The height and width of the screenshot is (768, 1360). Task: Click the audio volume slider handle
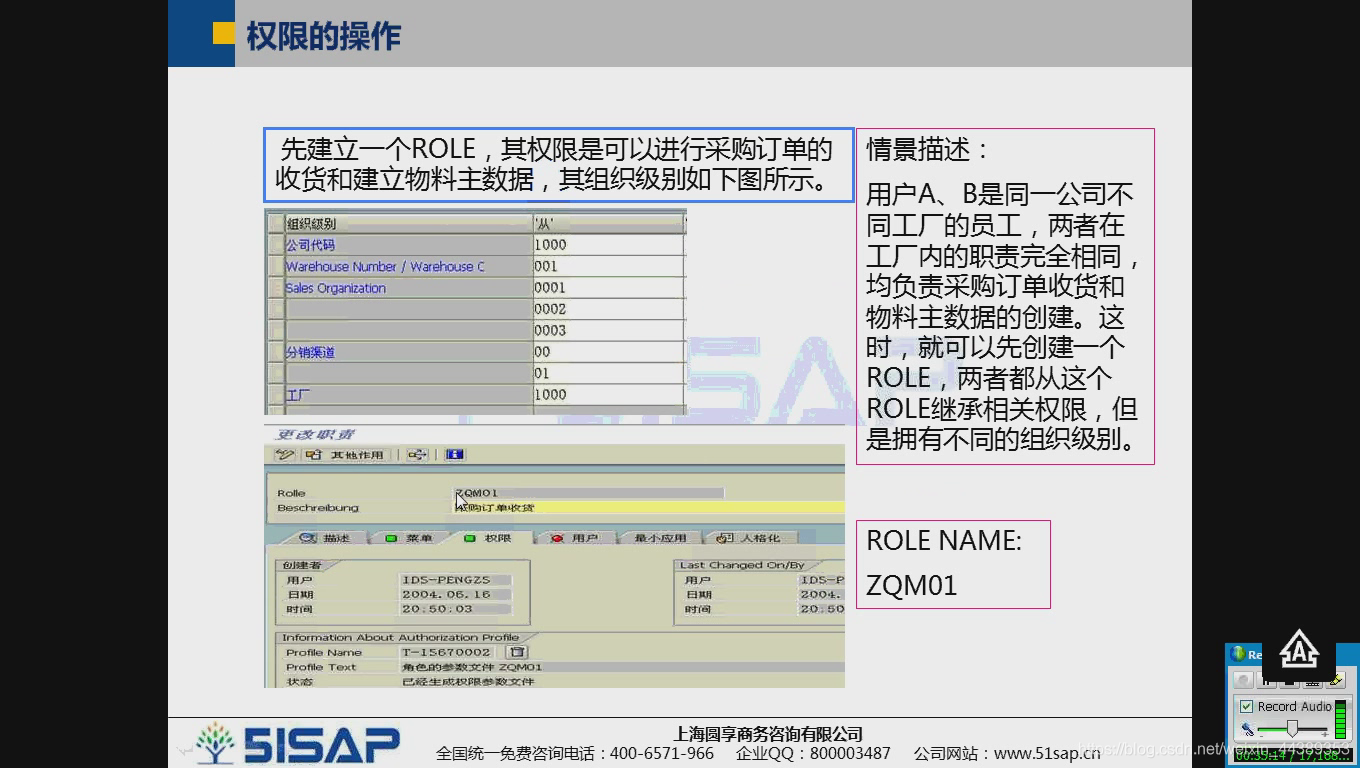coord(1292,729)
